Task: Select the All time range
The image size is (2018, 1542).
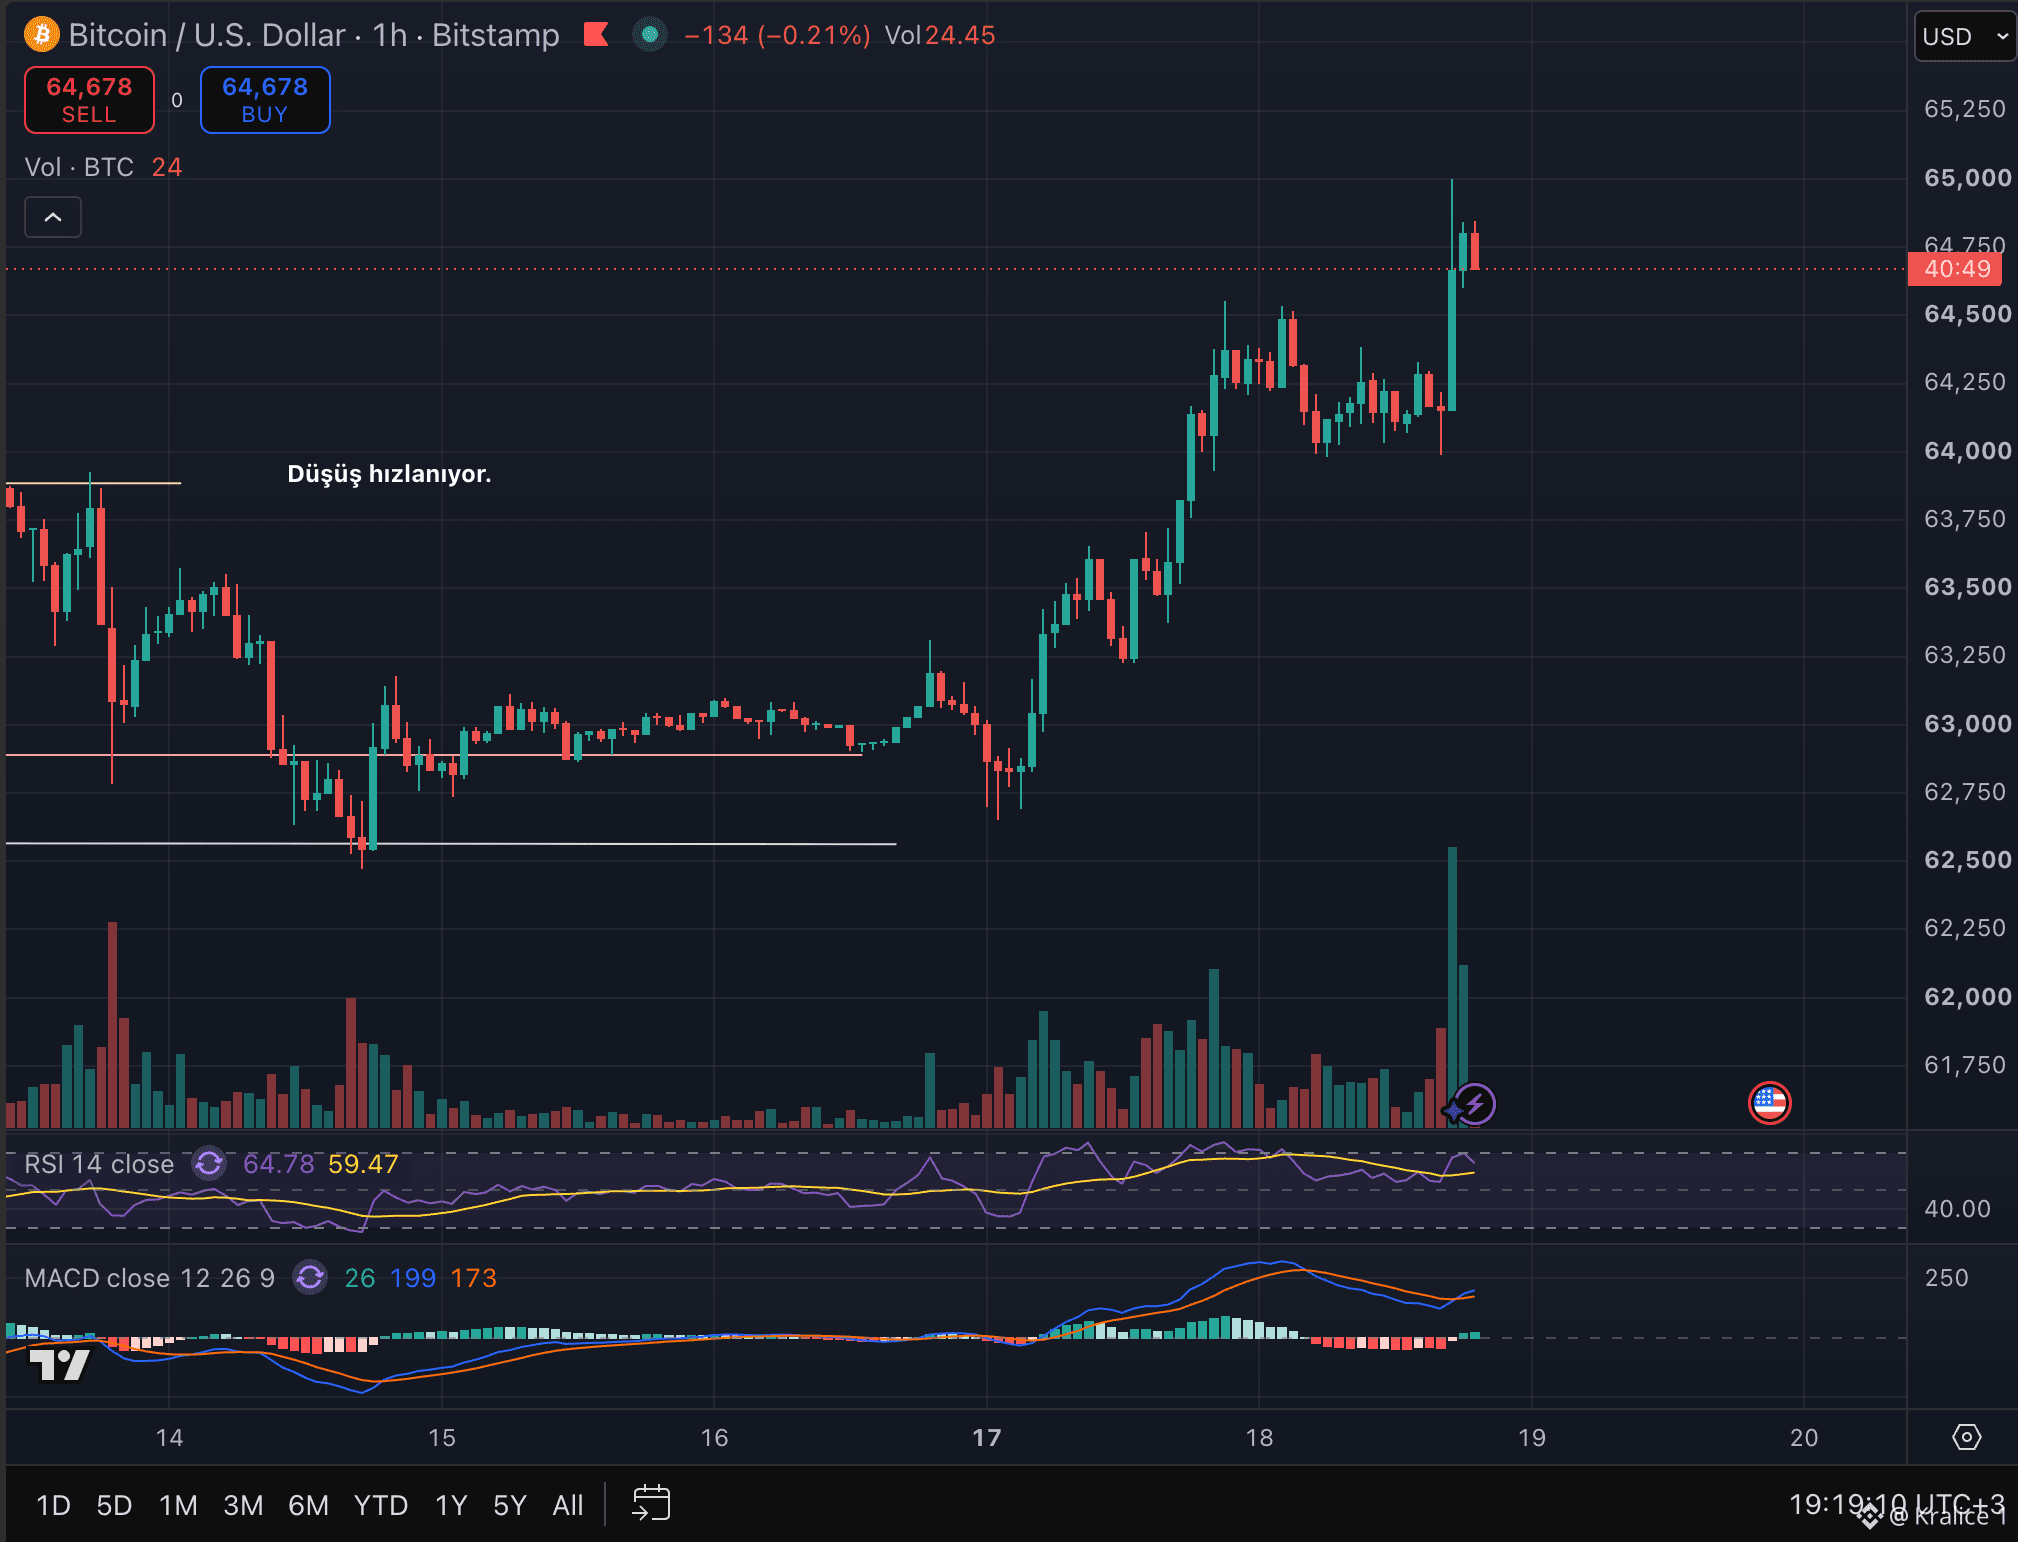Action: (x=568, y=1505)
